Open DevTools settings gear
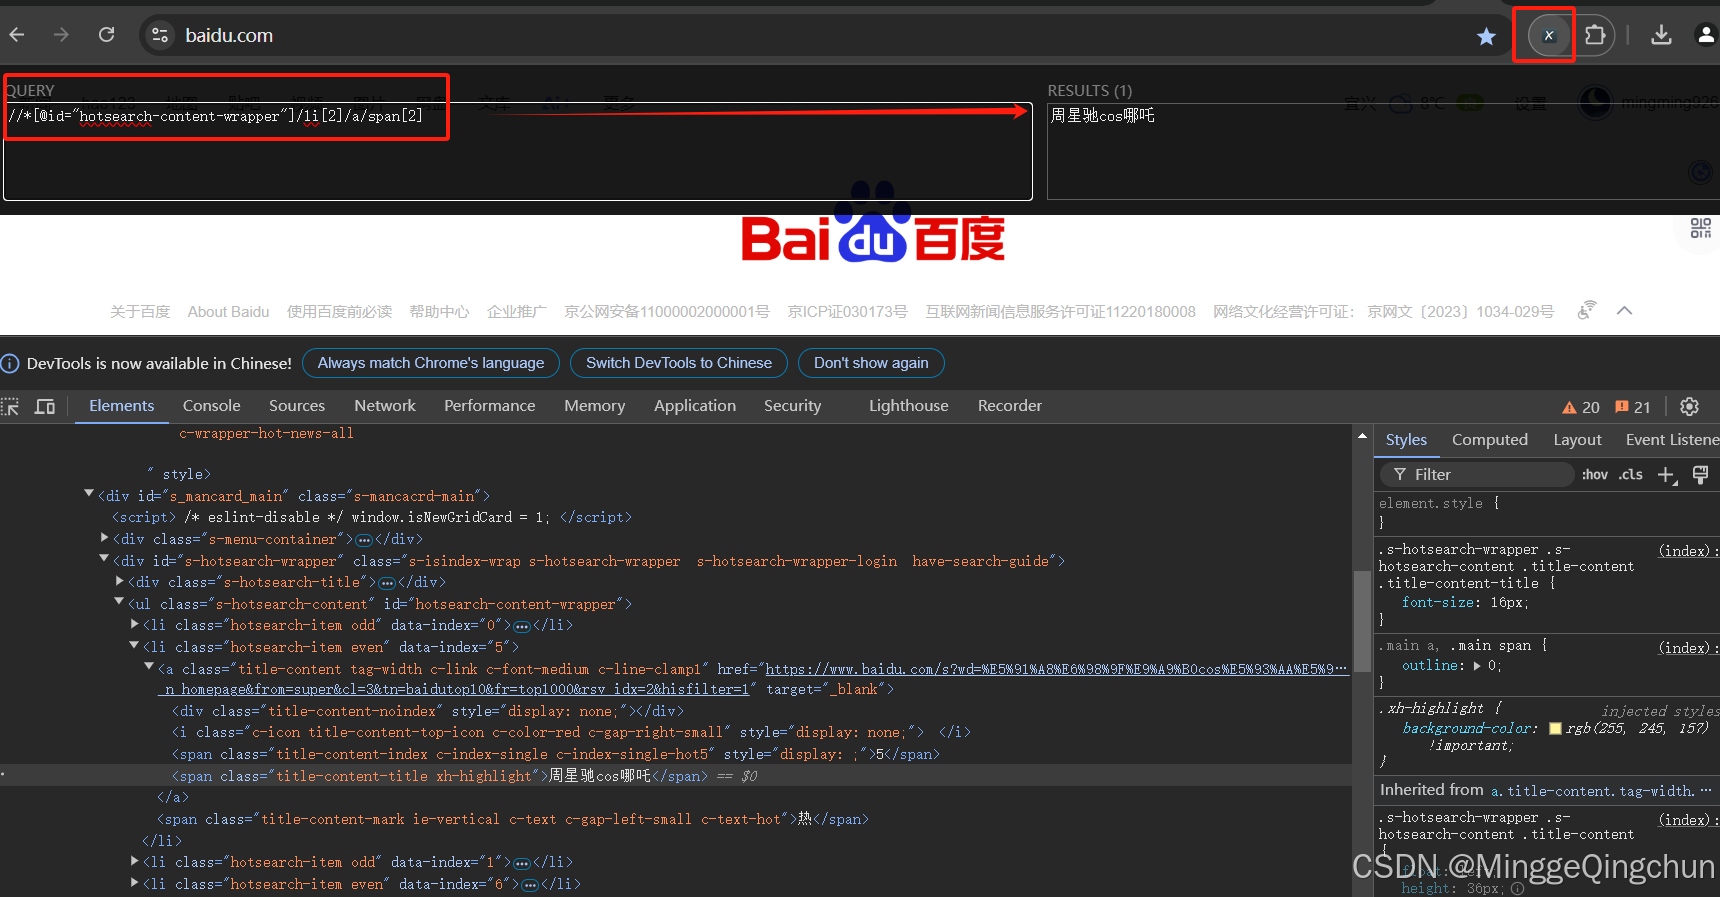1720x897 pixels. coord(1690,406)
